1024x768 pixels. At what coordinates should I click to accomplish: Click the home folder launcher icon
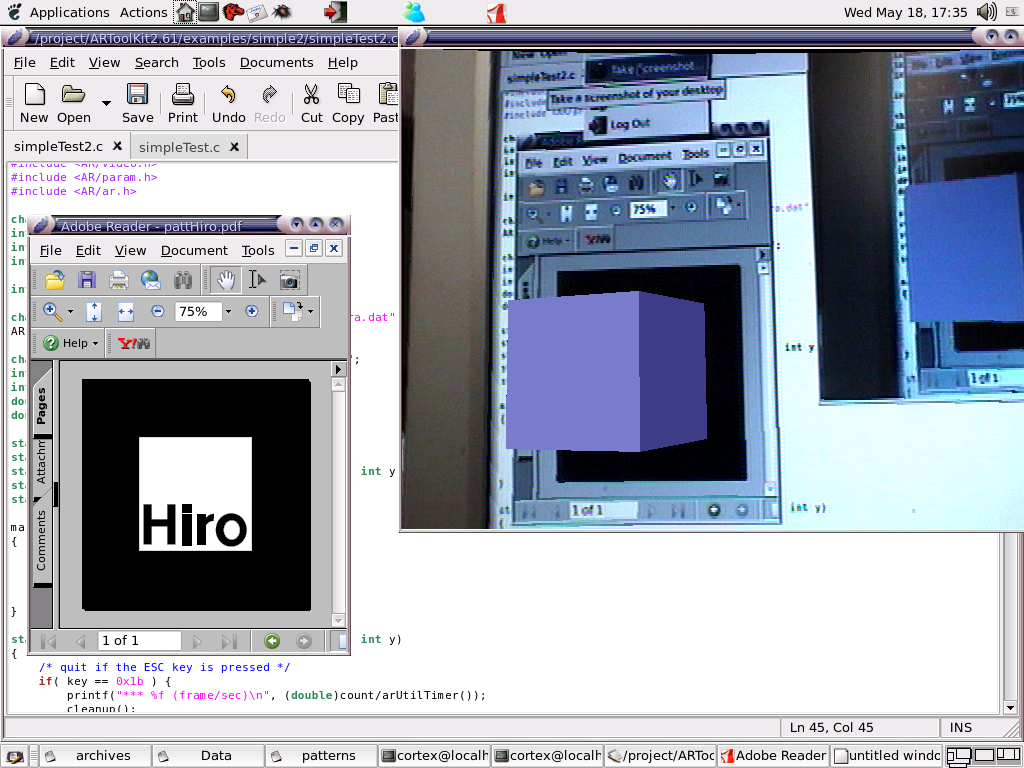186,12
